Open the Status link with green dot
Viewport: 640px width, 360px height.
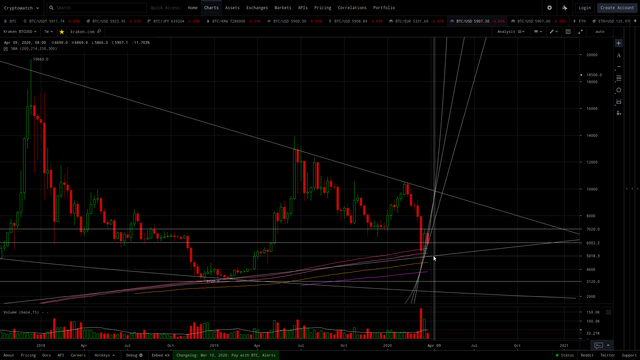coord(565,356)
